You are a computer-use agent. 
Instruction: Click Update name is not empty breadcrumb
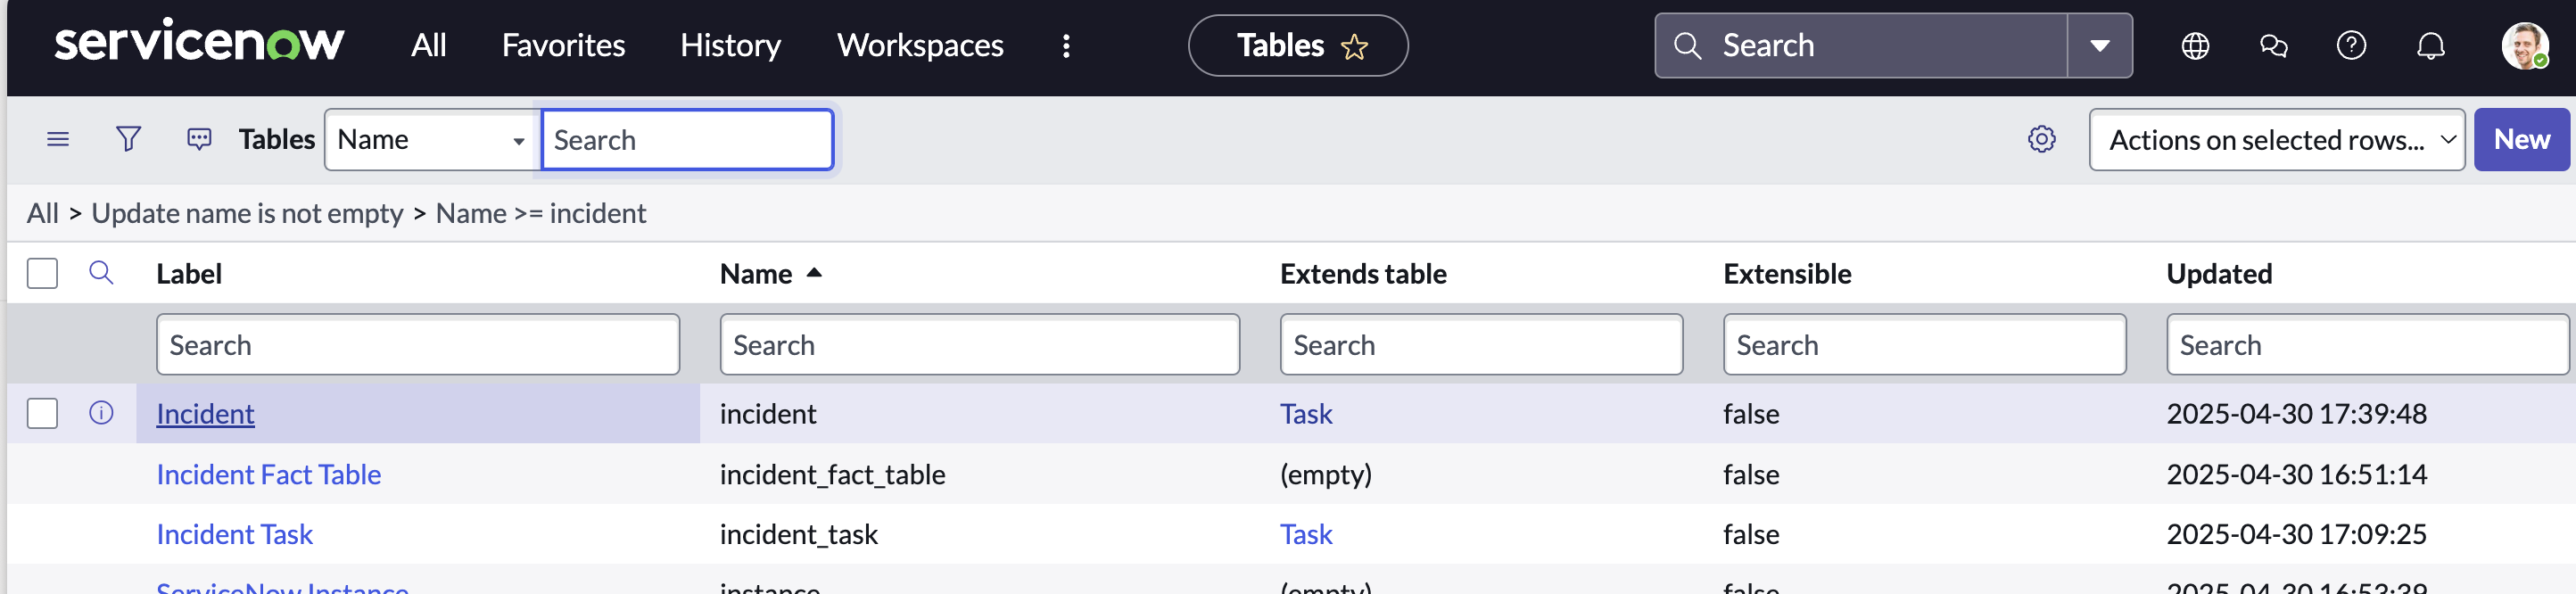[247, 213]
